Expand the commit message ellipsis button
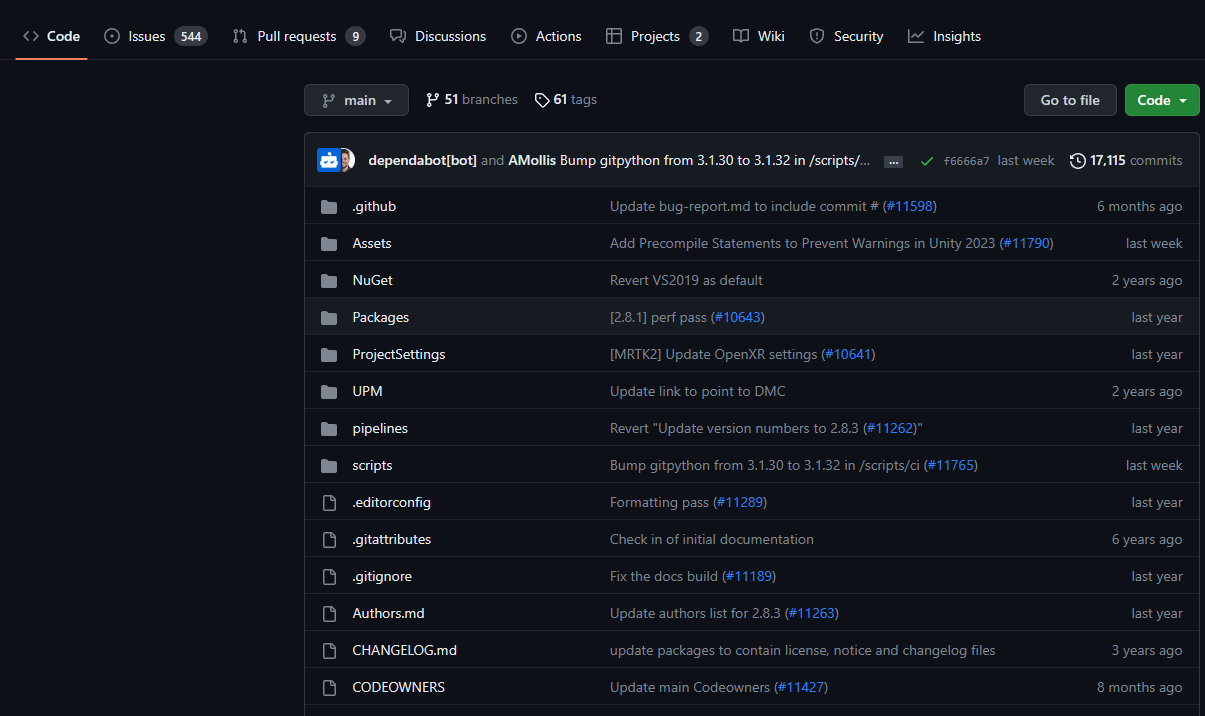The image size is (1205, 716). tap(894, 161)
